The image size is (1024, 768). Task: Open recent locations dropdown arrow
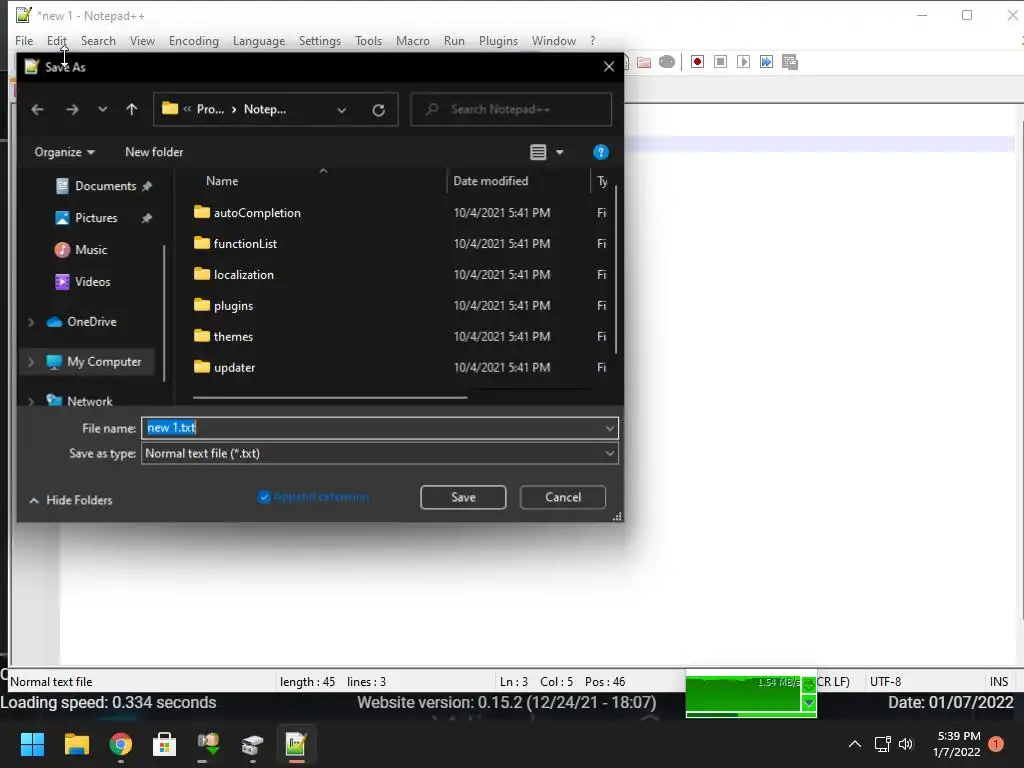[x=103, y=110]
